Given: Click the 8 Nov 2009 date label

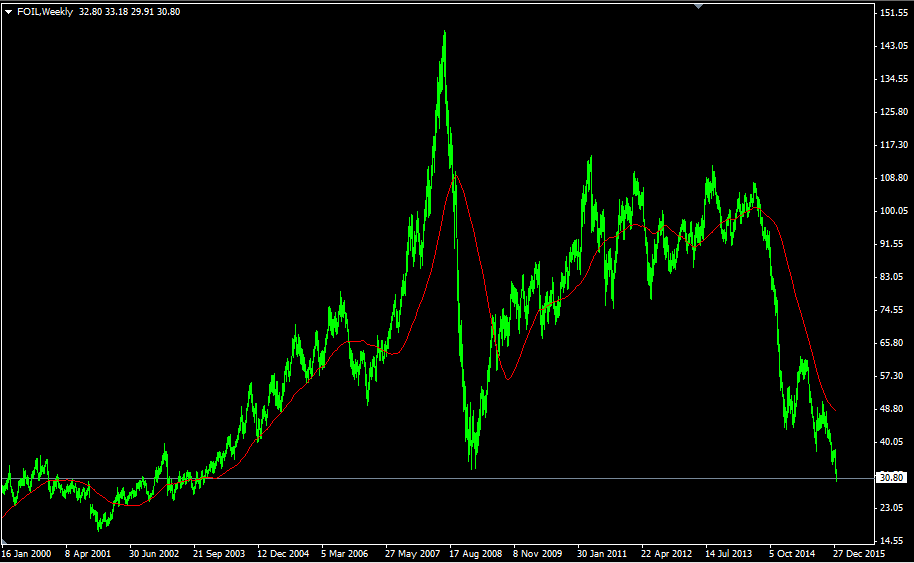Looking at the screenshot, I should pyautogui.click(x=537, y=554).
